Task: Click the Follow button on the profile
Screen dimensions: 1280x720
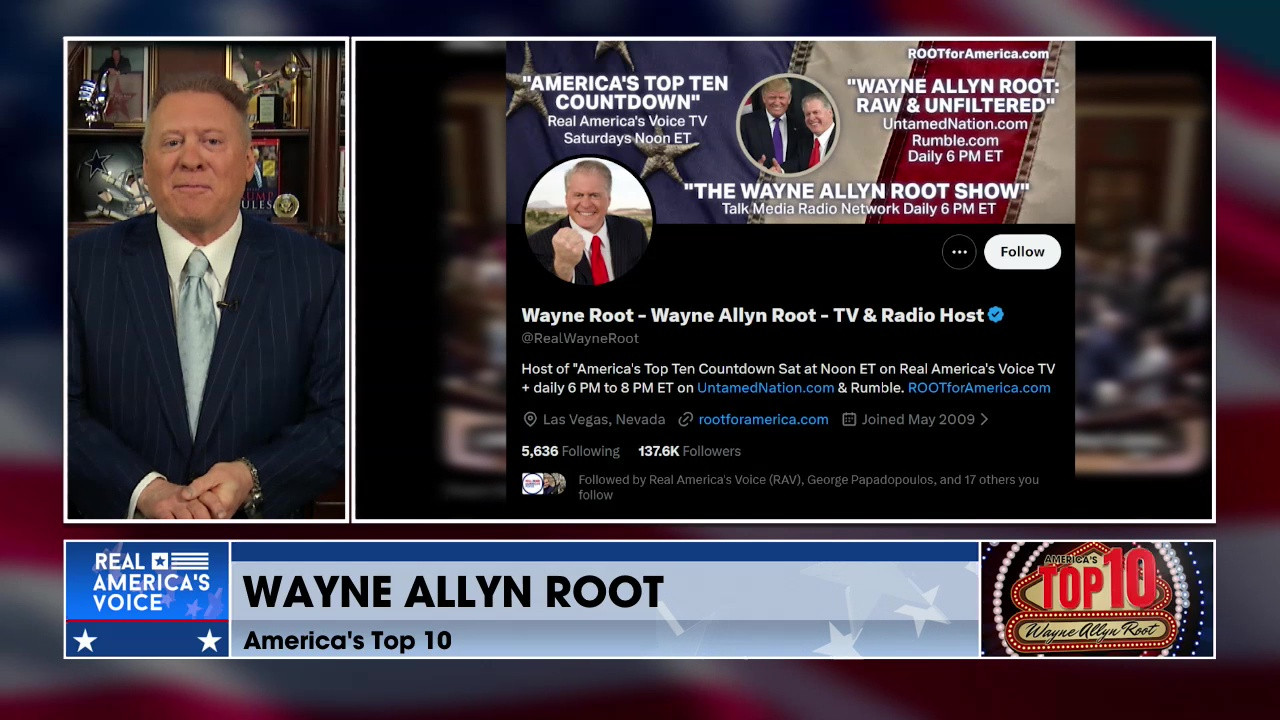Action: [1021, 252]
